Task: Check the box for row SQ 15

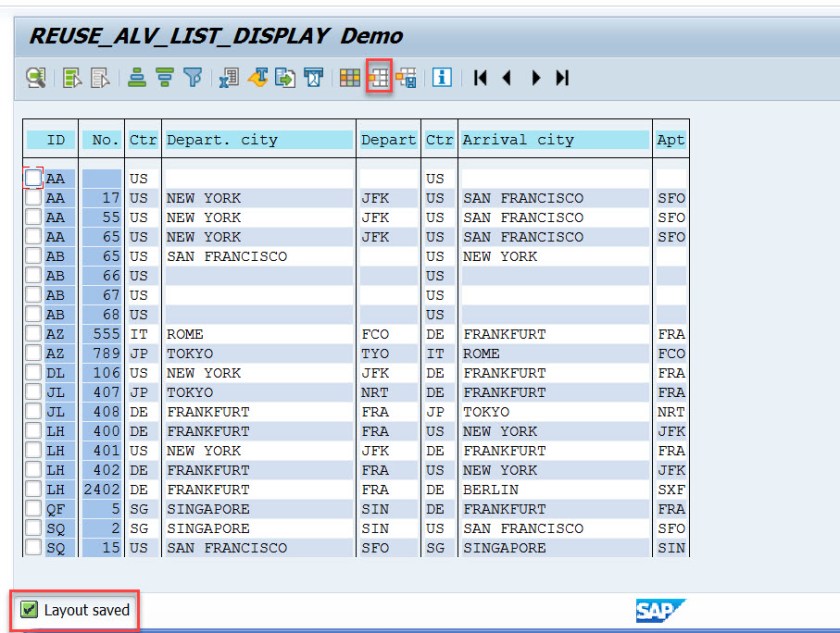Action: (33, 547)
